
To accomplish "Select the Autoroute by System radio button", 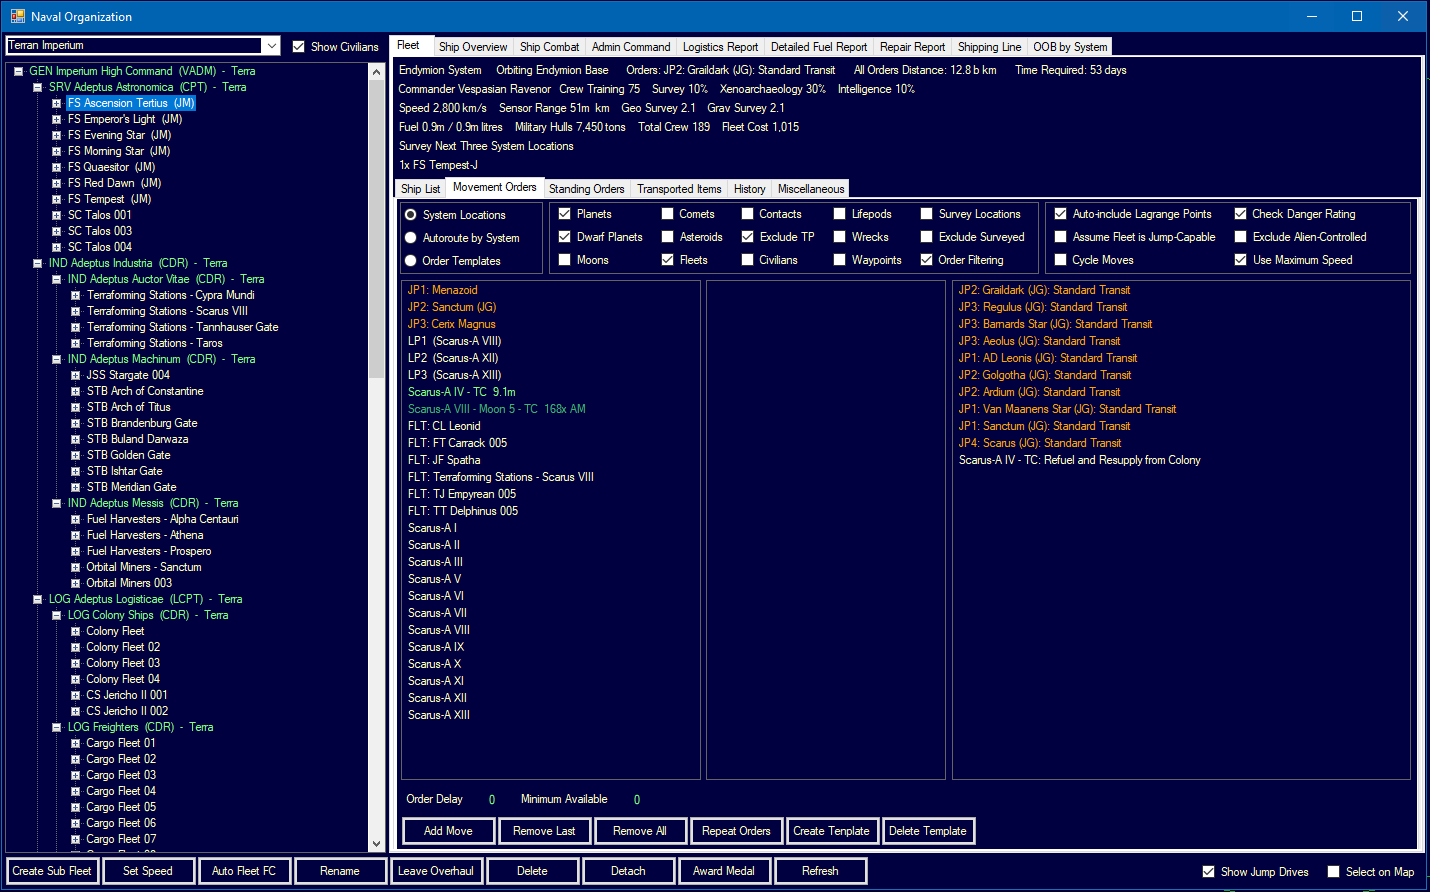I will pos(411,238).
